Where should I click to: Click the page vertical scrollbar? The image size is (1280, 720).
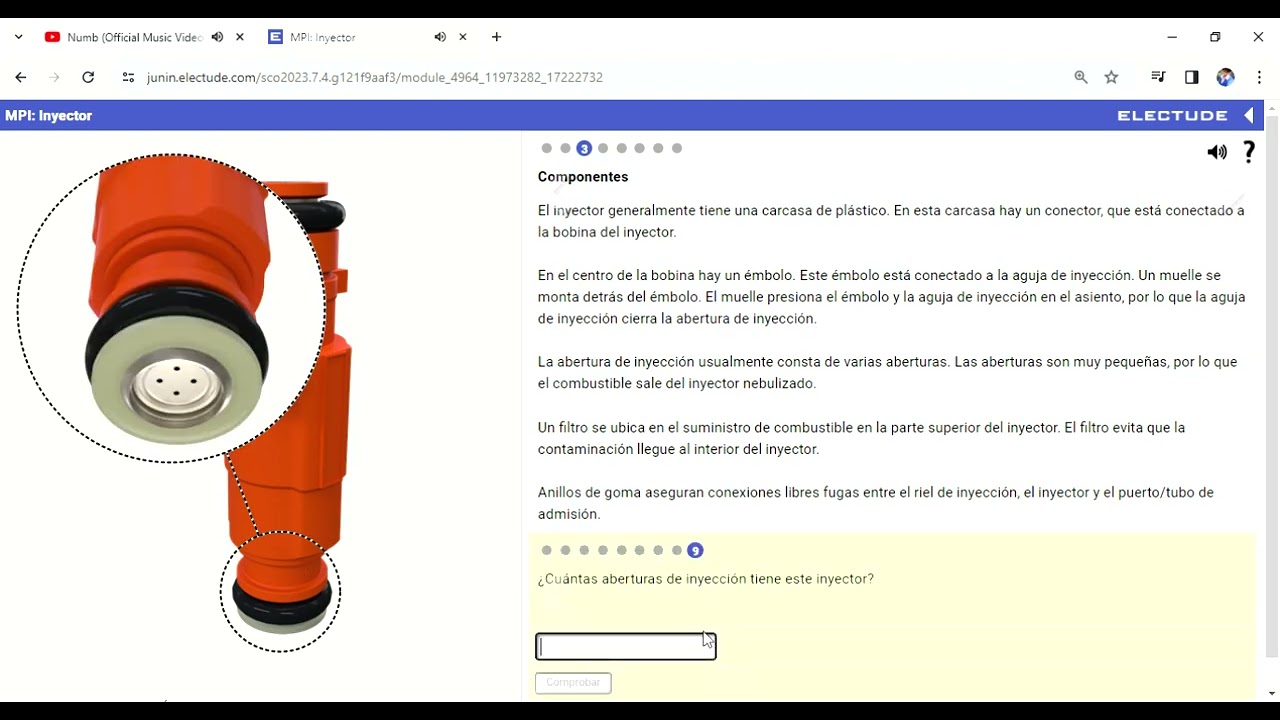click(x=1272, y=385)
